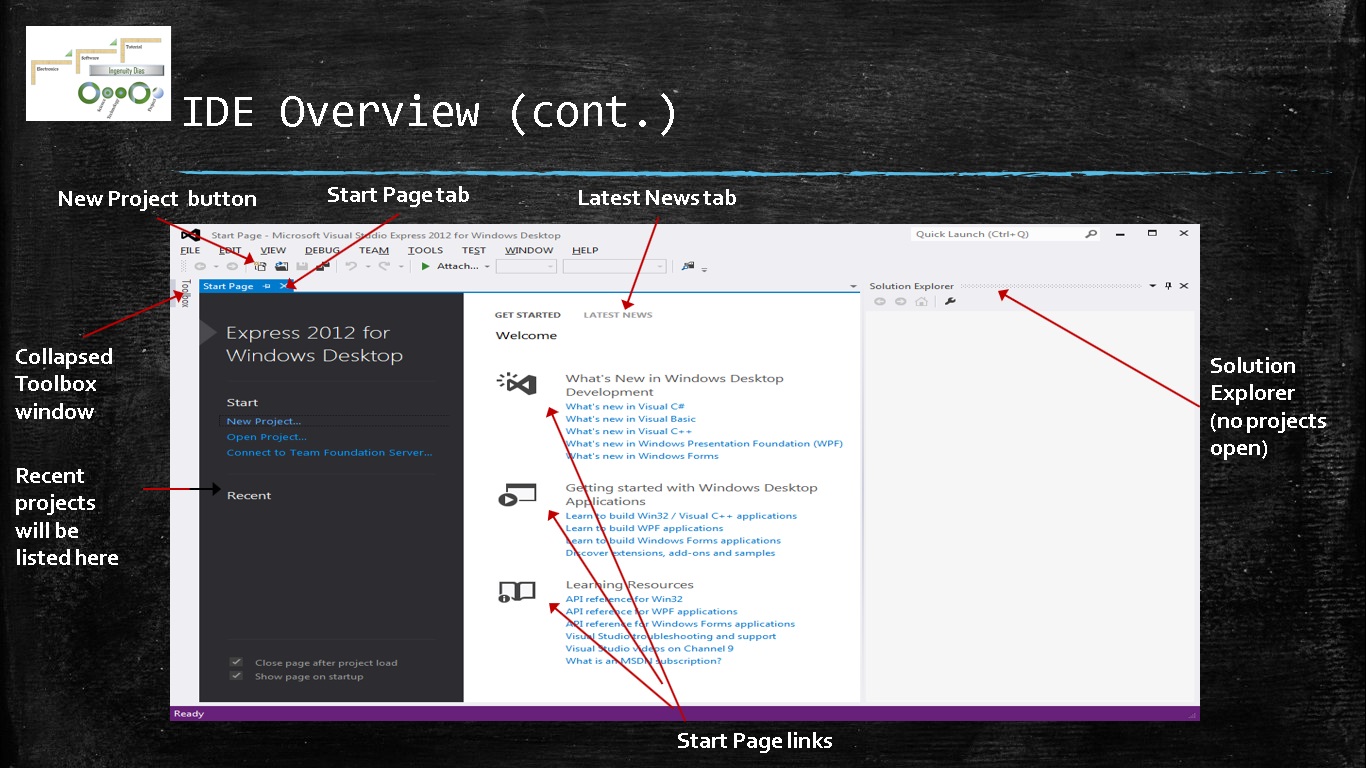
Task: Click the Navigate Forward toolbar arrow
Action: [232, 266]
